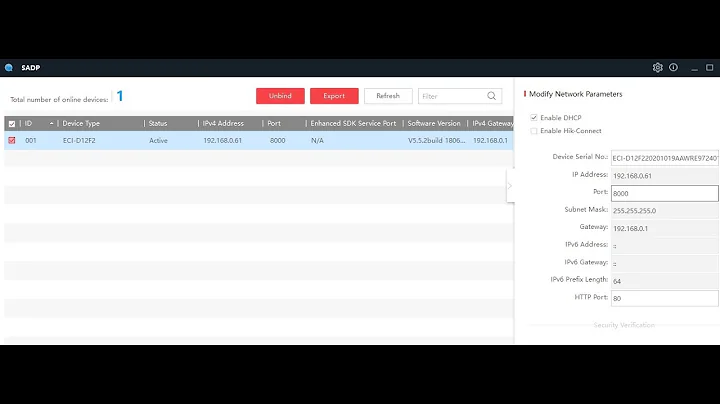720x404 pixels.
Task: Click the search magnifier icon in Filter
Action: [x=491, y=96]
